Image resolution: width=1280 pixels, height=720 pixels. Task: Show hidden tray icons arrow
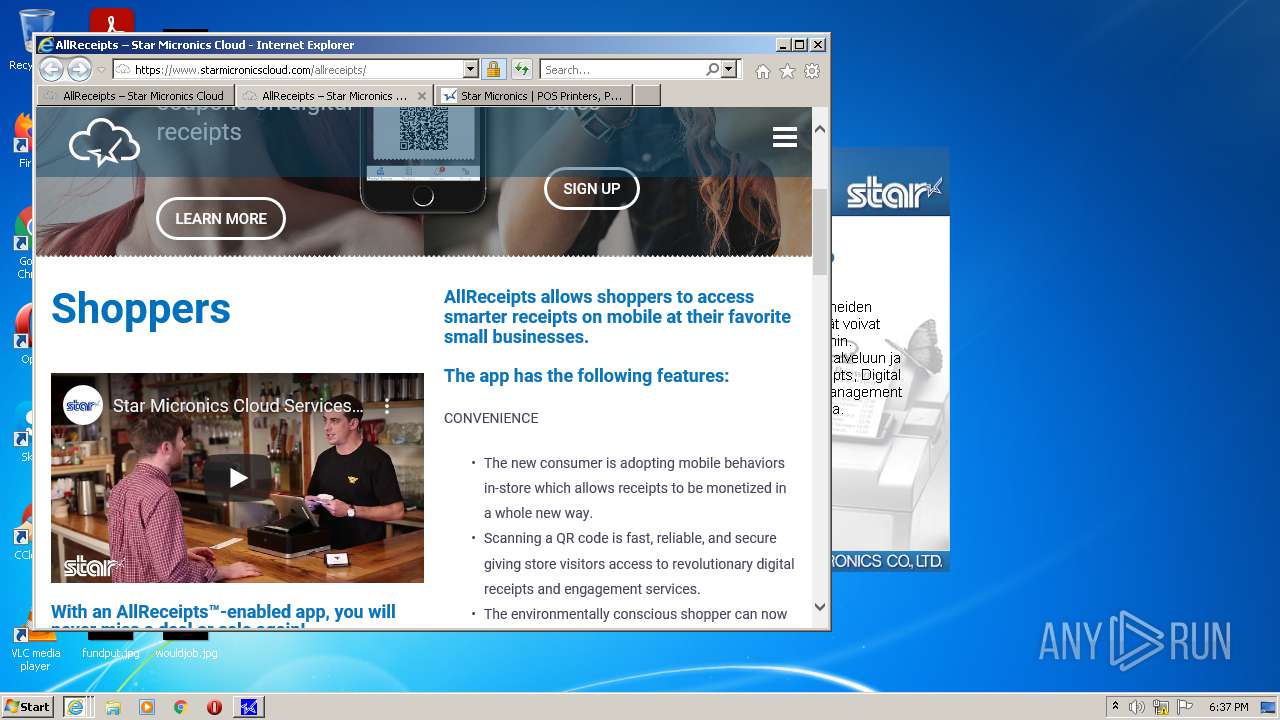tap(1115, 707)
